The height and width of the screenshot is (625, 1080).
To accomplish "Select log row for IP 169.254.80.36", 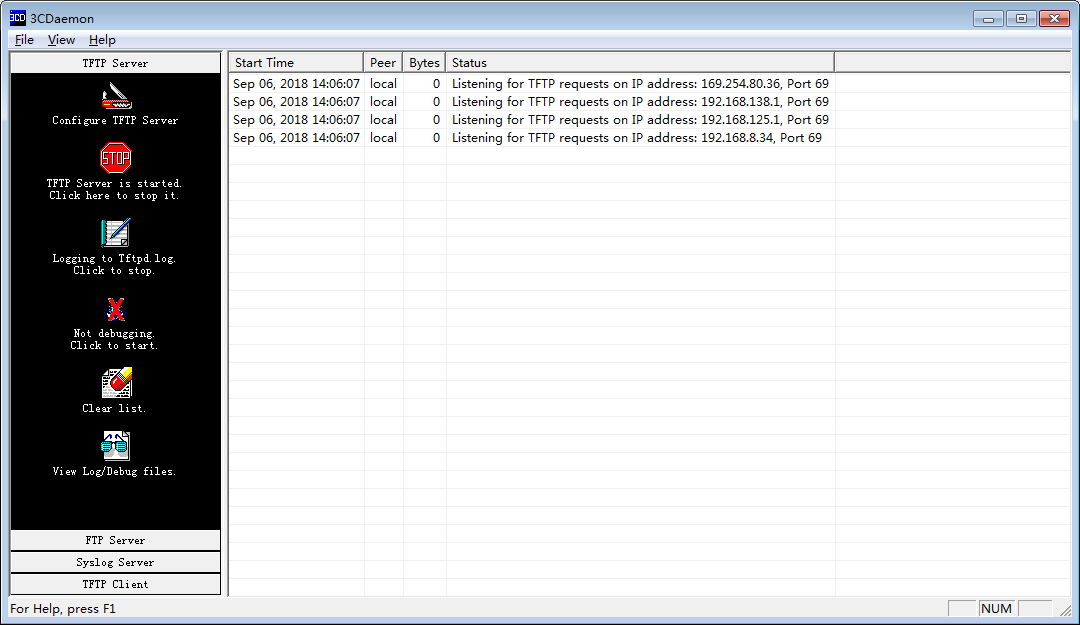I will [x=531, y=84].
